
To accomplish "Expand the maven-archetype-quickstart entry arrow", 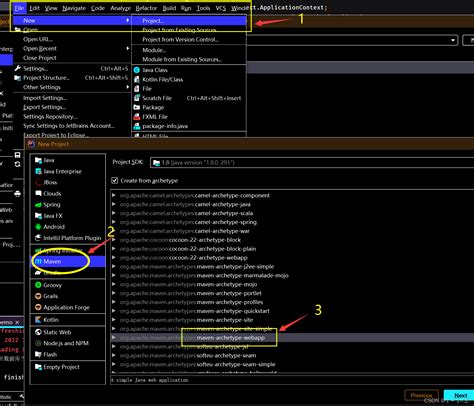I will (114, 311).
